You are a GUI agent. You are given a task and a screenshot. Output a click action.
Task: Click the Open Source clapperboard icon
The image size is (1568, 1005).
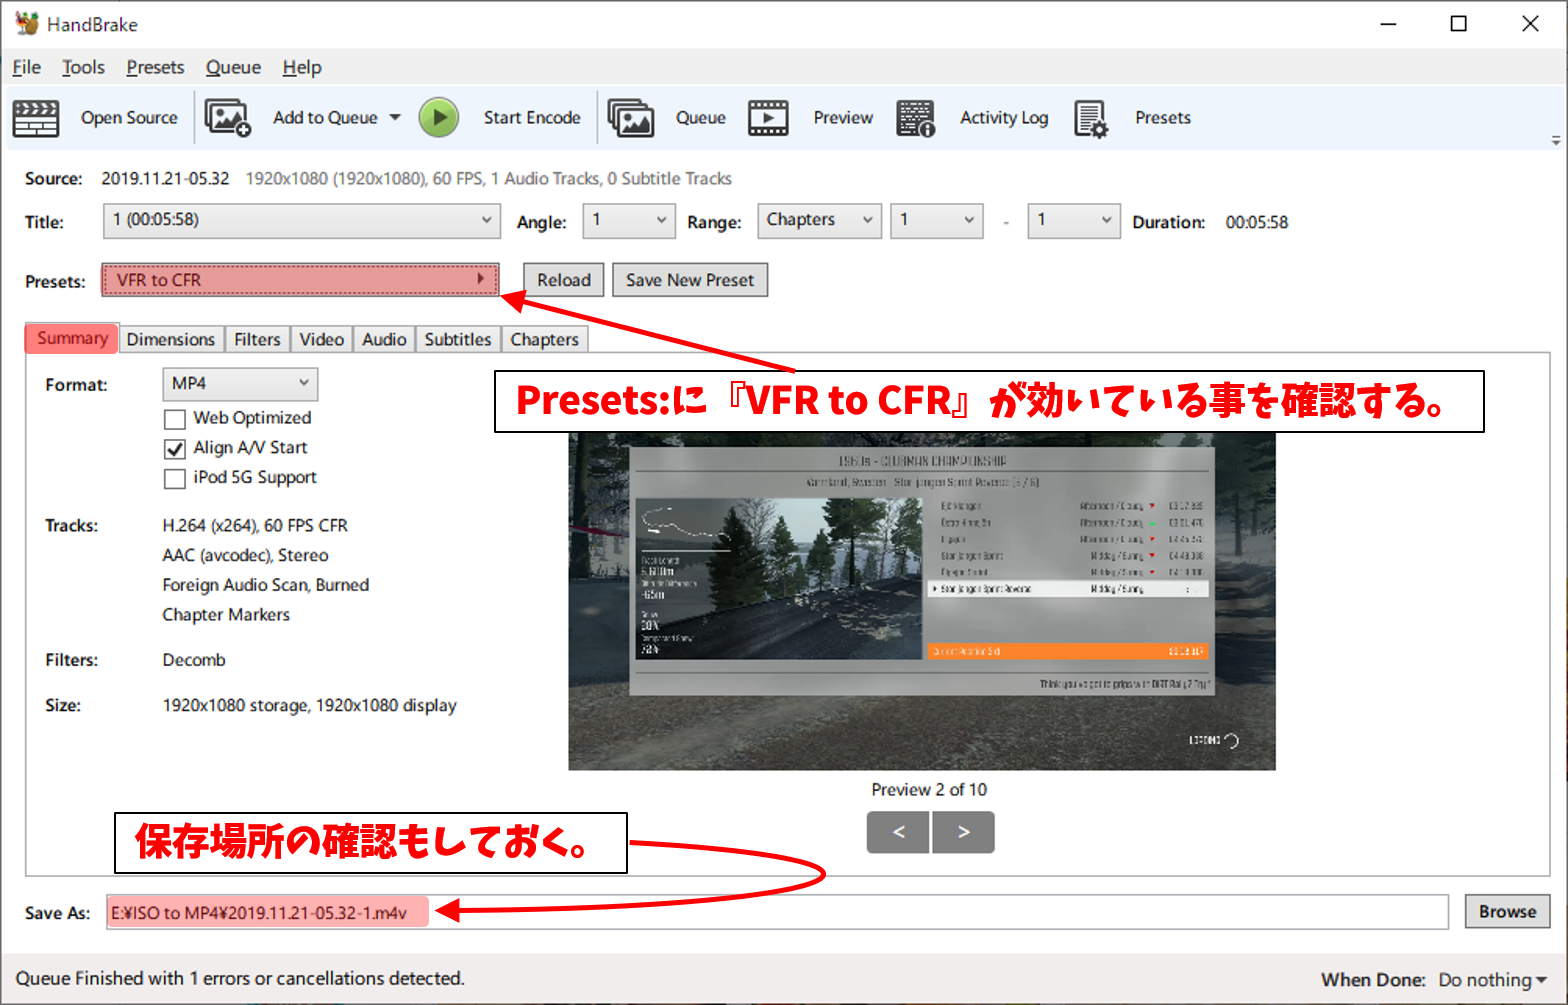[x=36, y=118]
